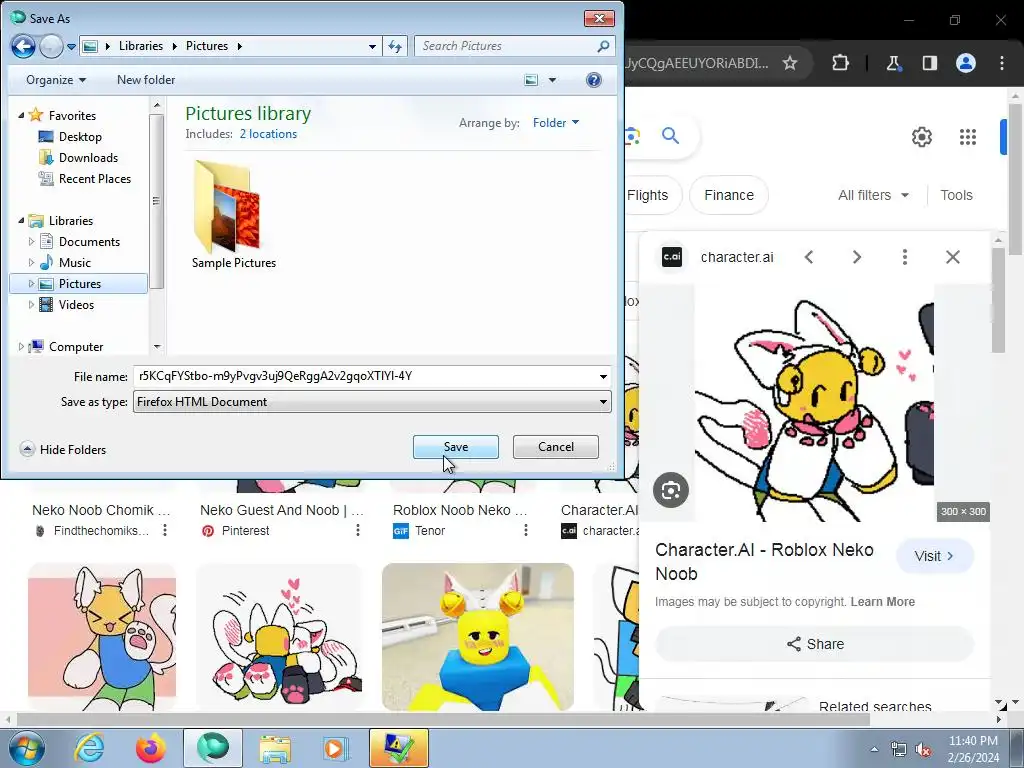Click Libraries in the address breadcrumb
1024x768 pixels.
(140, 46)
